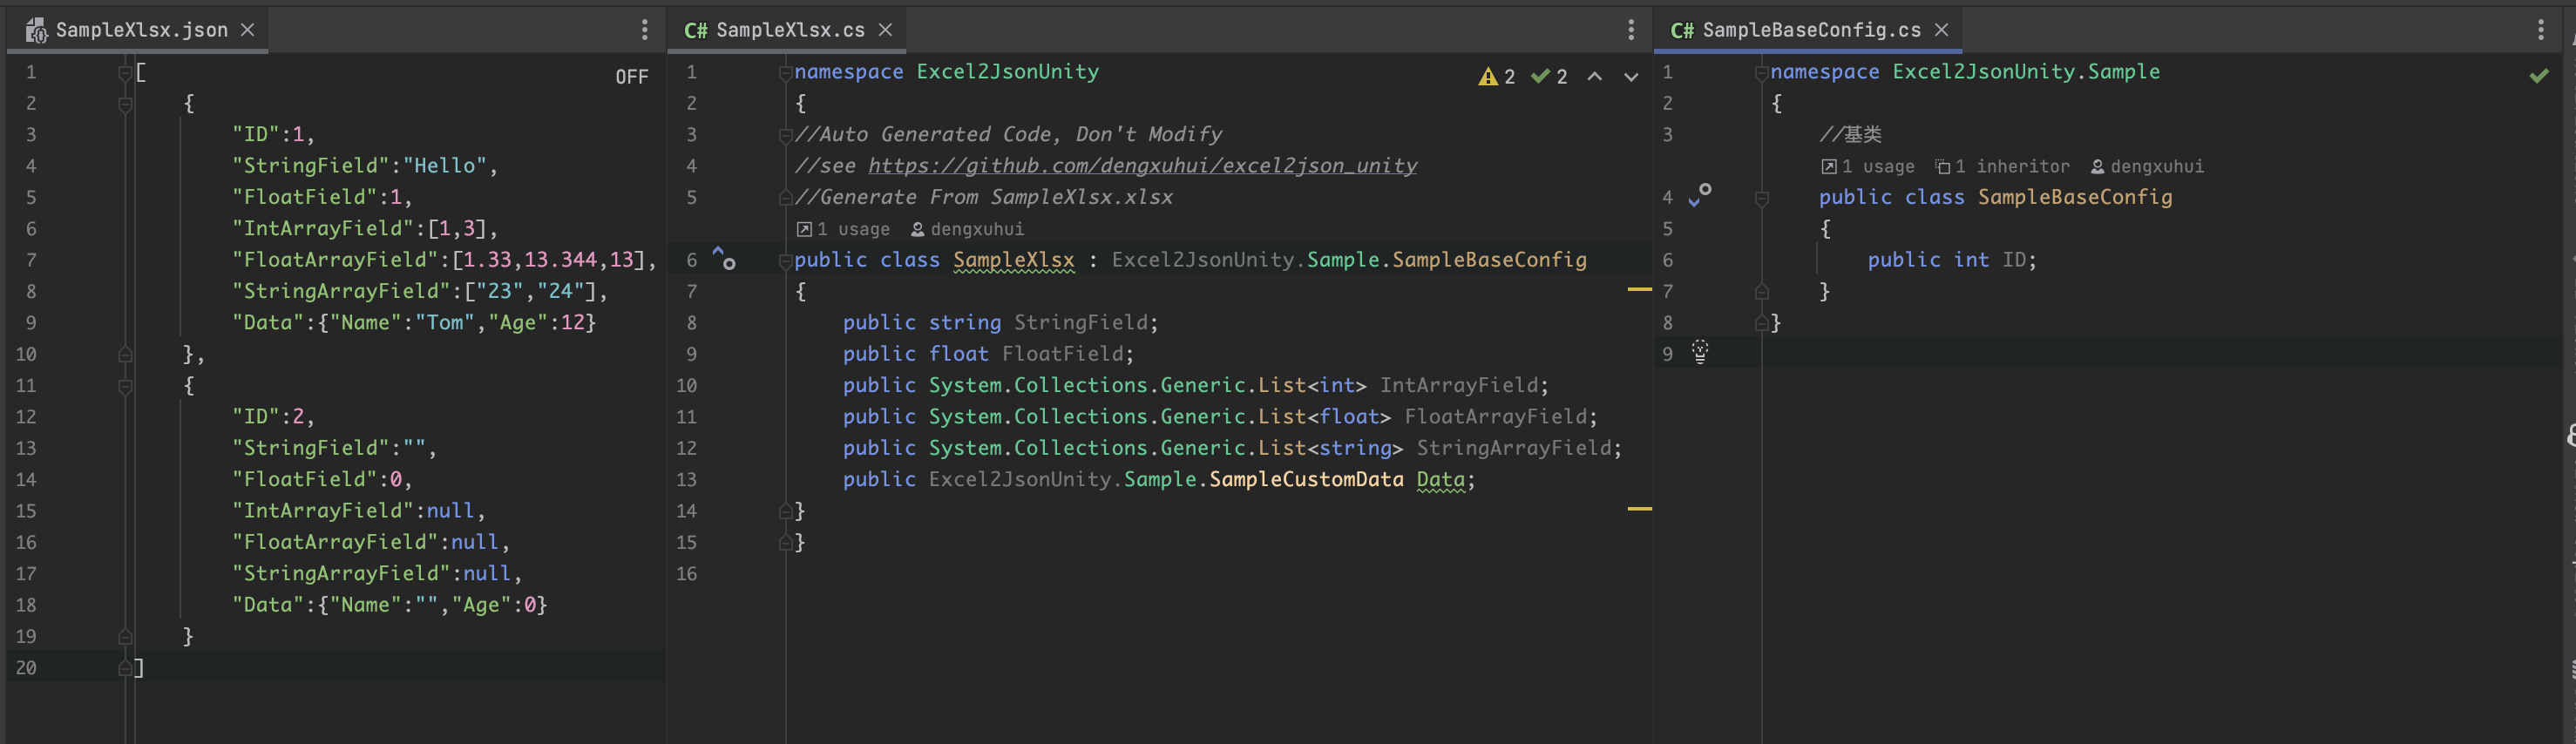The image size is (2576, 744).
Task: Collapse the first JSON object fold at line 2
Action: 125,104
